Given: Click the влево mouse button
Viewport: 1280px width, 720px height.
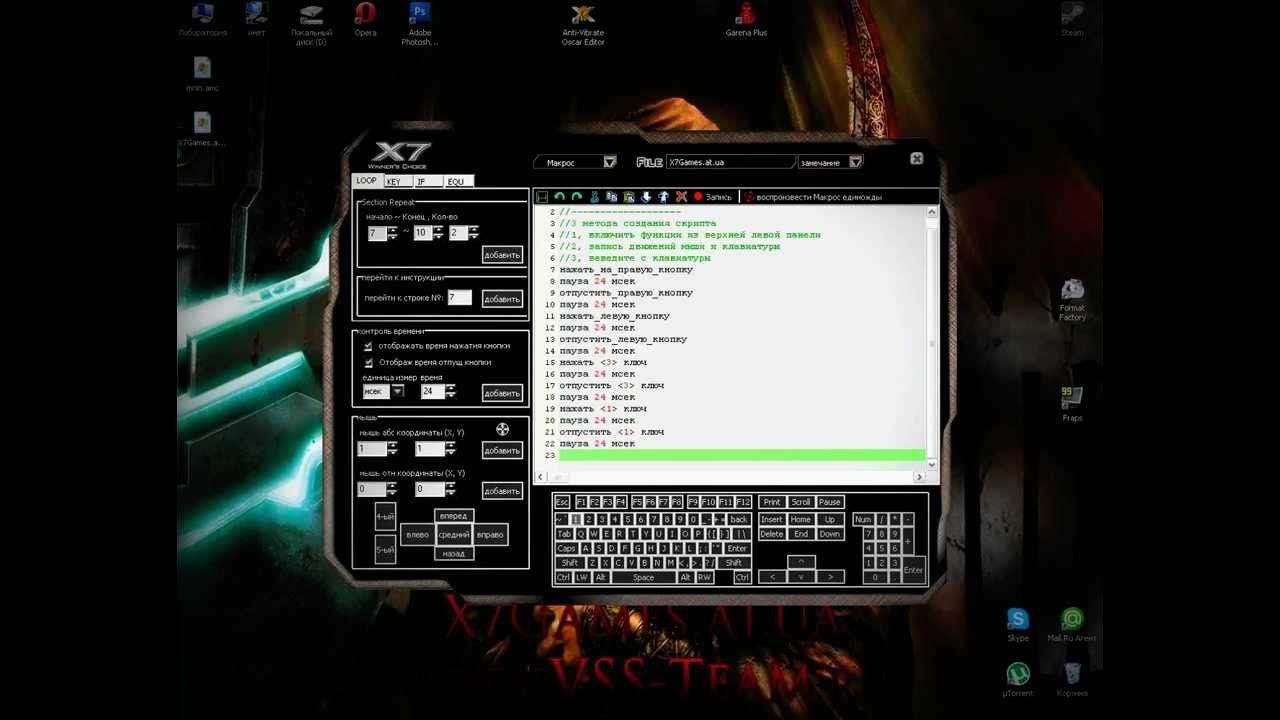Looking at the screenshot, I should (x=417, y=535).
